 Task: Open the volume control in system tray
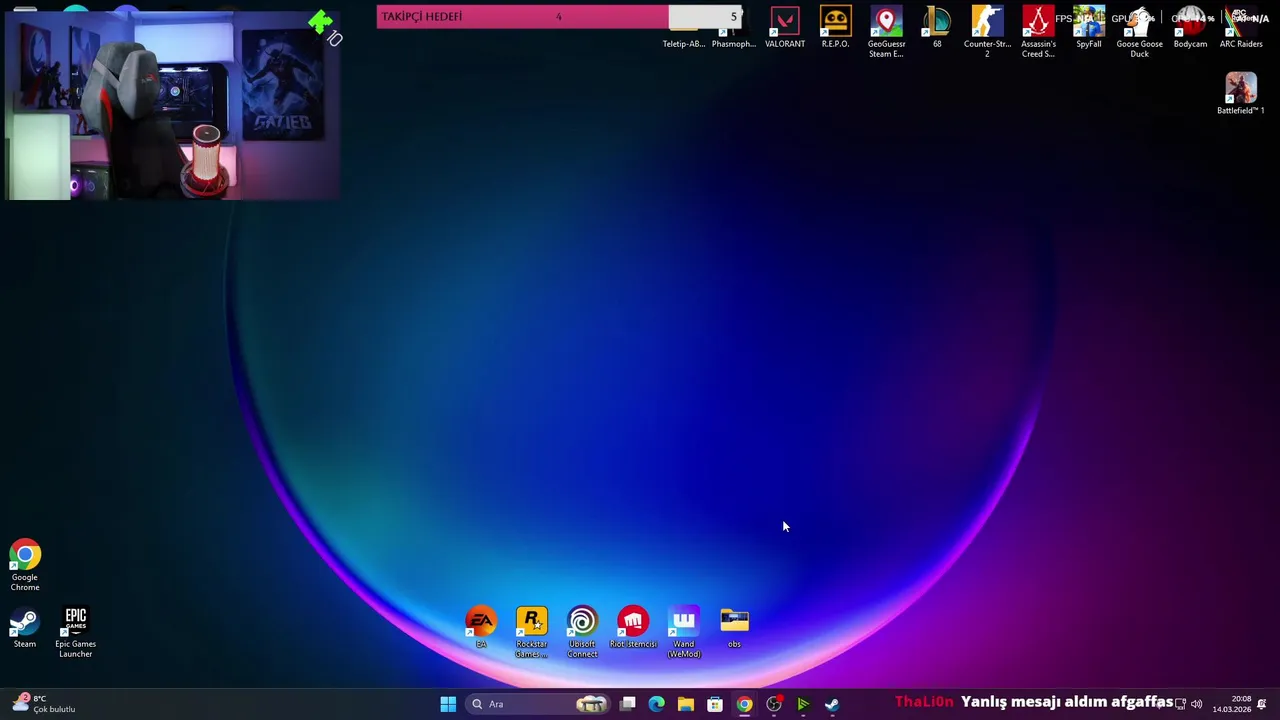[x=1197, y=704]
